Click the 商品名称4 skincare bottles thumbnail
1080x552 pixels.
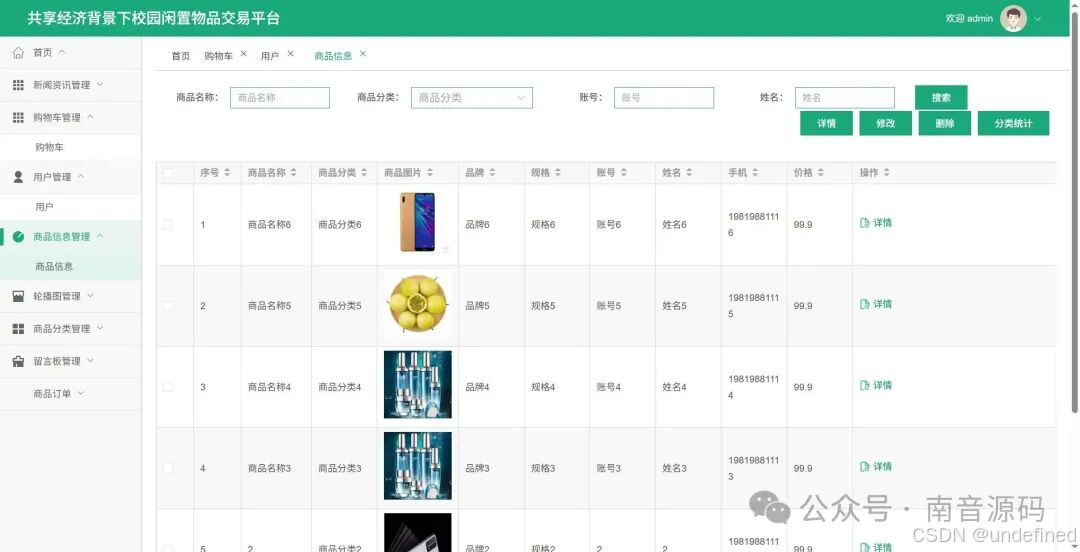417,385
